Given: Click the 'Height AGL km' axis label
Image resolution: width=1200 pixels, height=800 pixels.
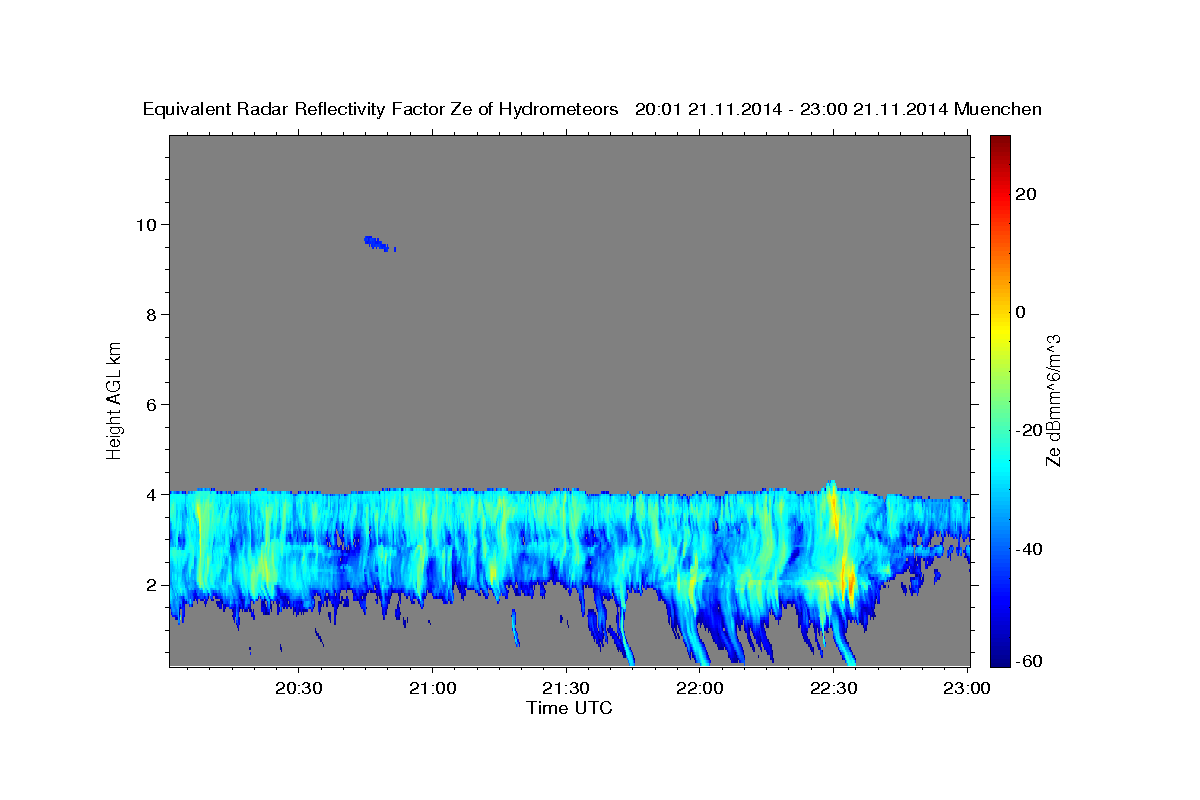Looking at the screenshot, I should (x=115, y=399).
